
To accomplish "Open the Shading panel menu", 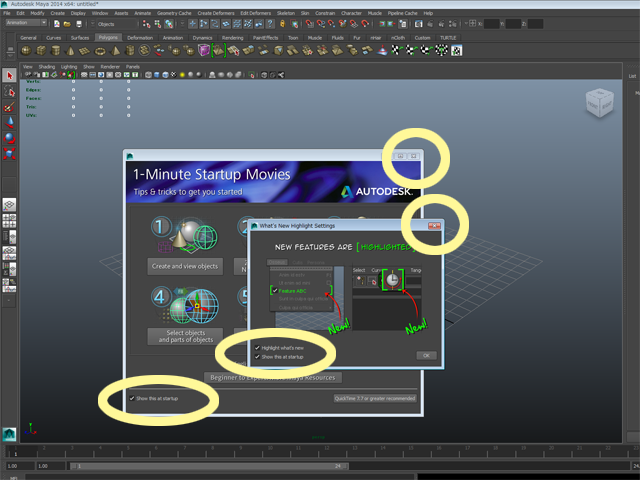I will [x=47, y=67].
